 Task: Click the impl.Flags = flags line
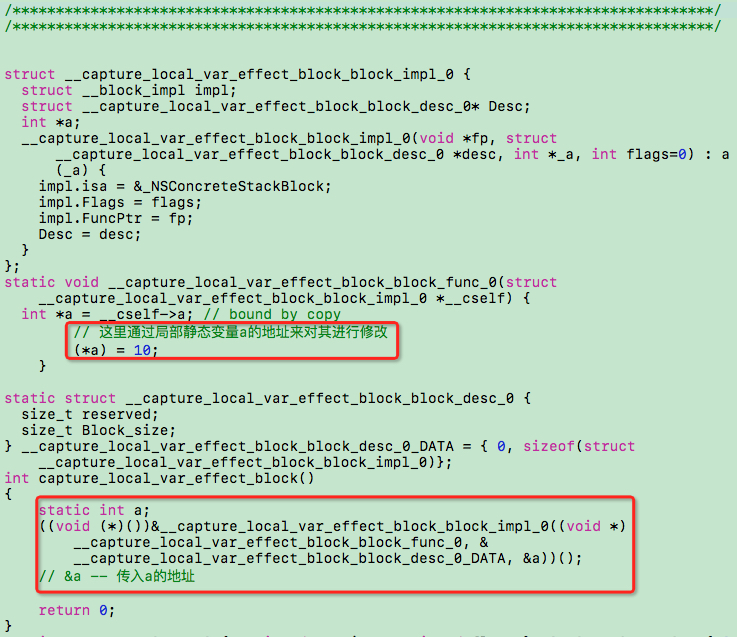point(120,202)
